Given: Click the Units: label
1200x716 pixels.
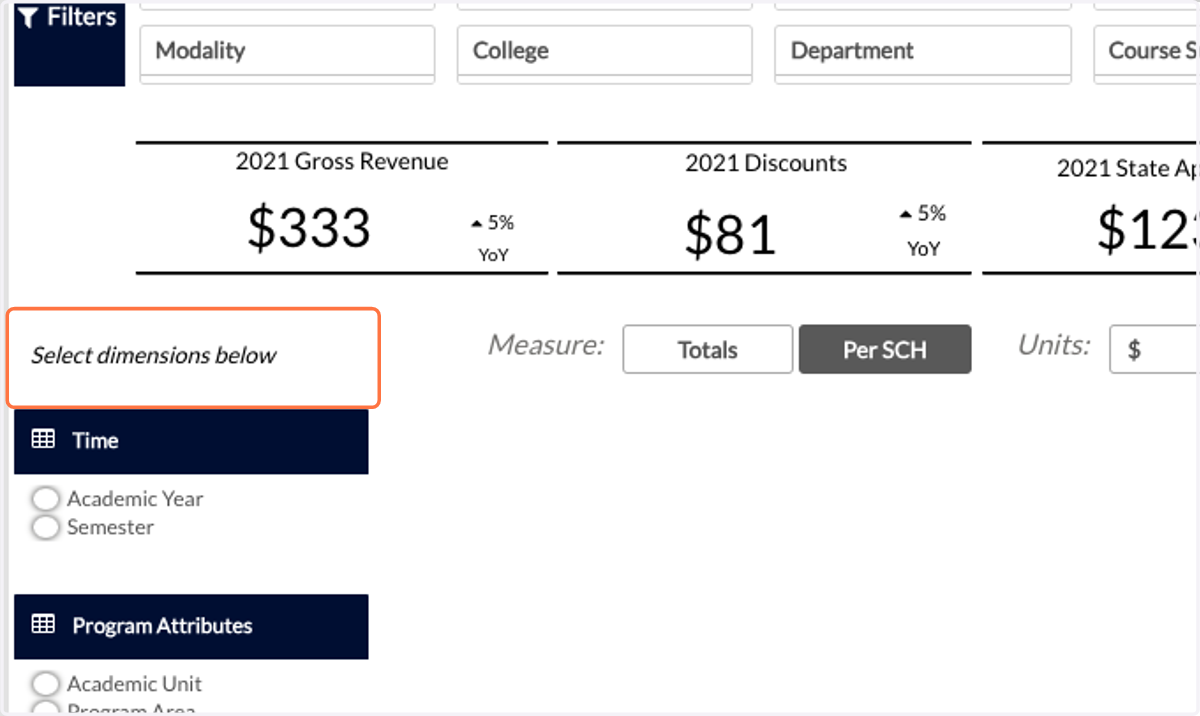Looking at the screenshot, I should (x=1053, y=346).
